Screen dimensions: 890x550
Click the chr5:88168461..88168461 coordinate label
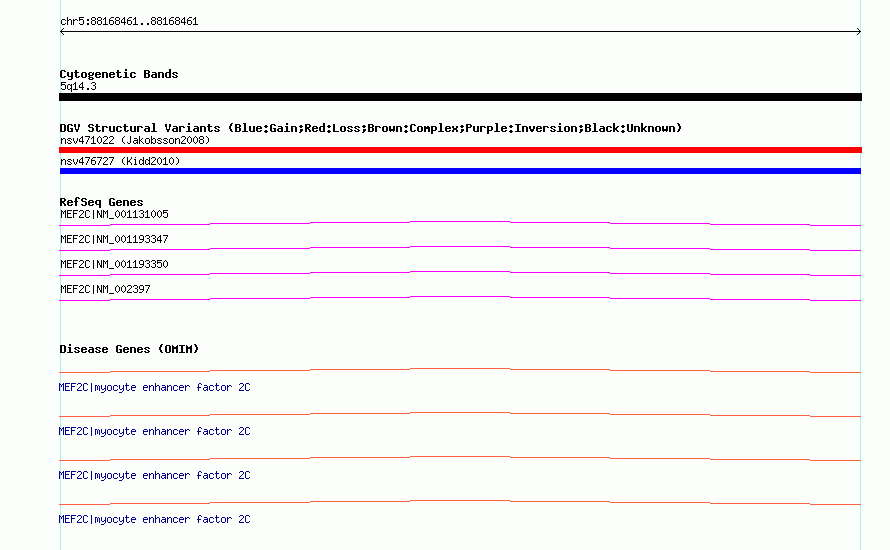[x=129, y=22]
